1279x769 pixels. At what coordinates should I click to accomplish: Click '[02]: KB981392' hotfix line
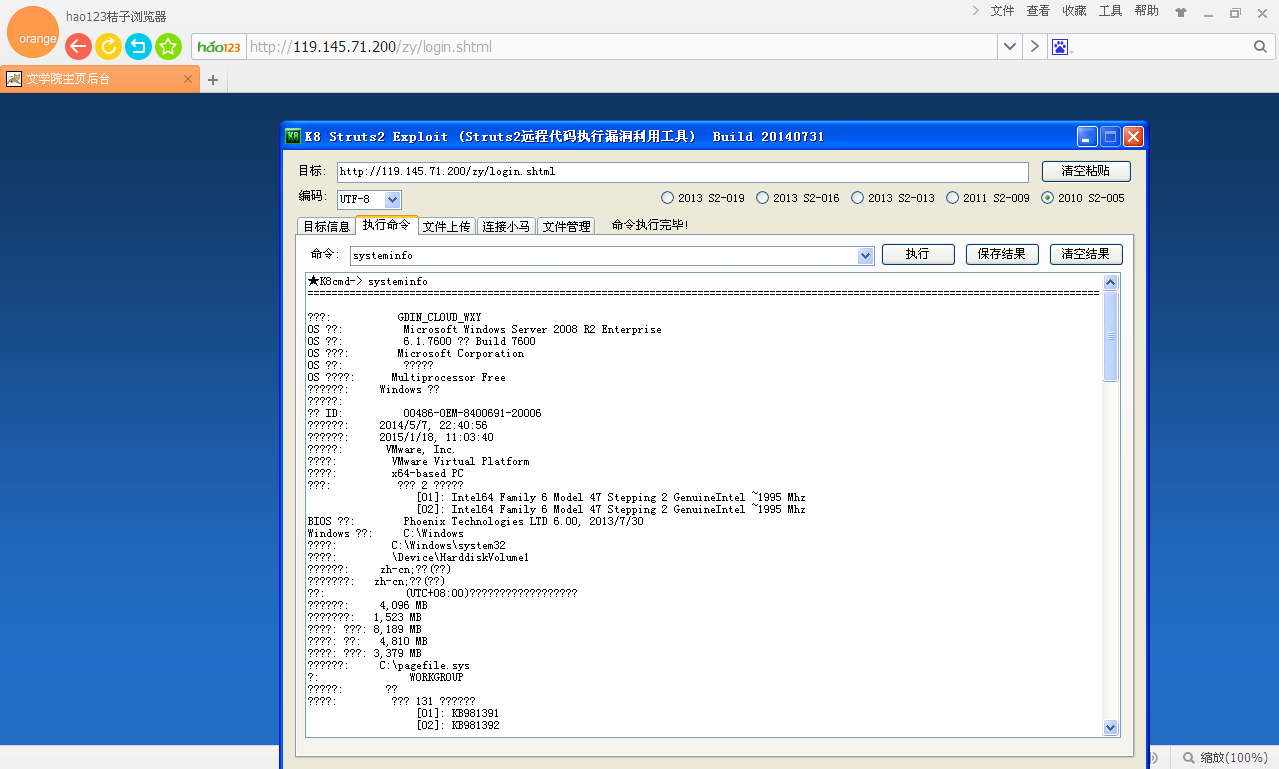[457, 726]
